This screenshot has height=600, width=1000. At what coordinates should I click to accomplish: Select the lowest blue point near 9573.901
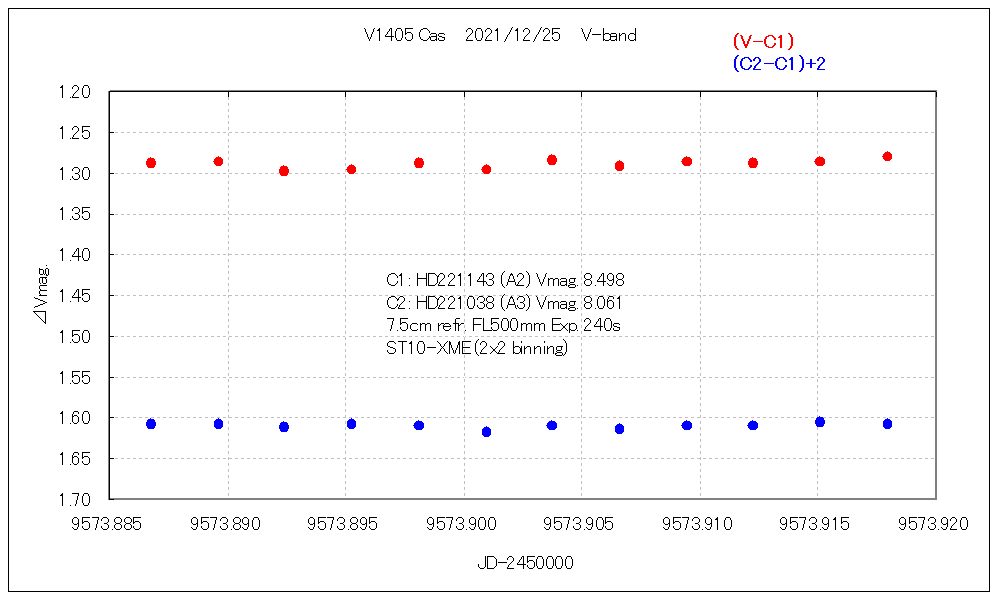(486, 432)
